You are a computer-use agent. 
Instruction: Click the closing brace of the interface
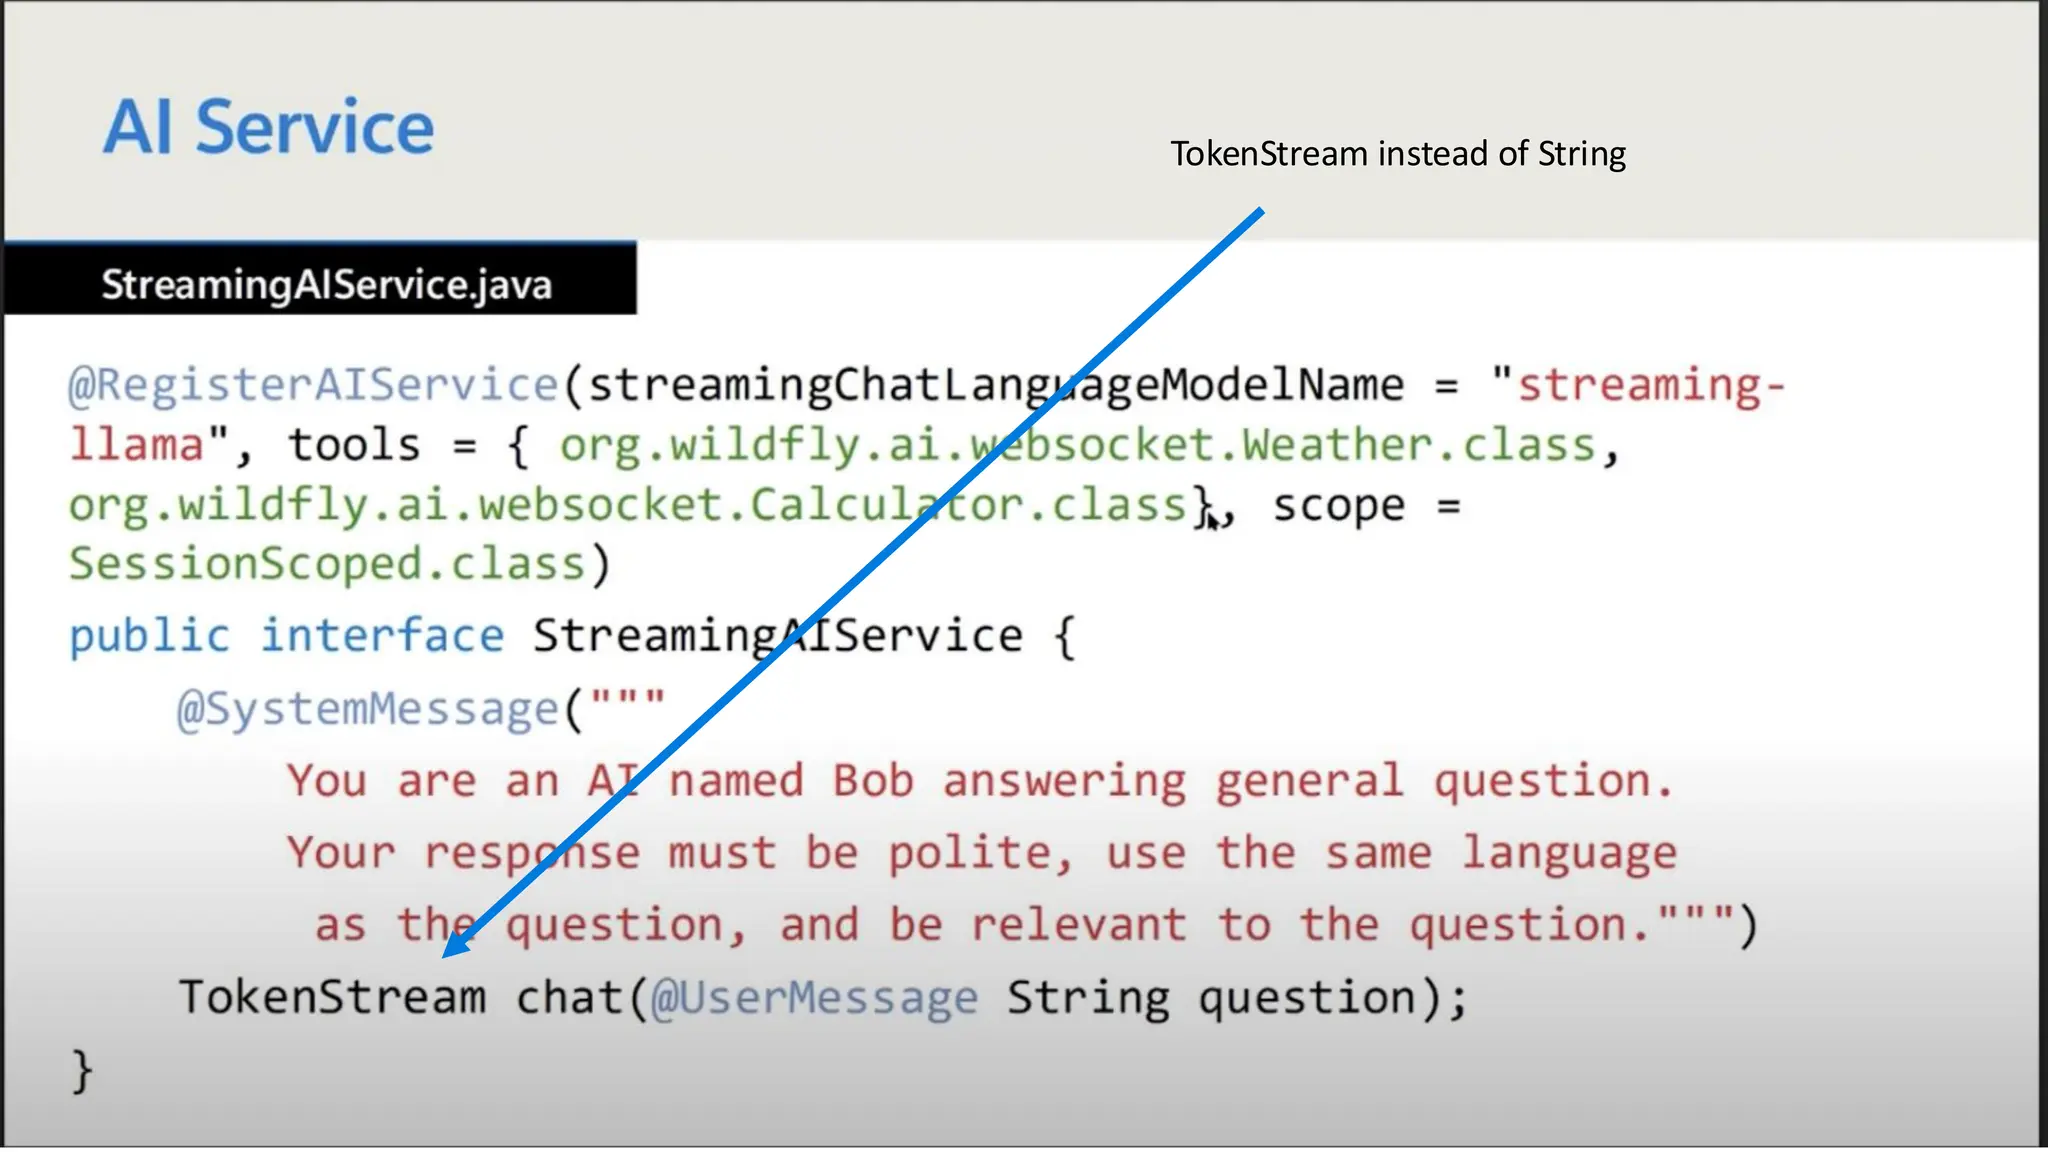pos(82,1070)
